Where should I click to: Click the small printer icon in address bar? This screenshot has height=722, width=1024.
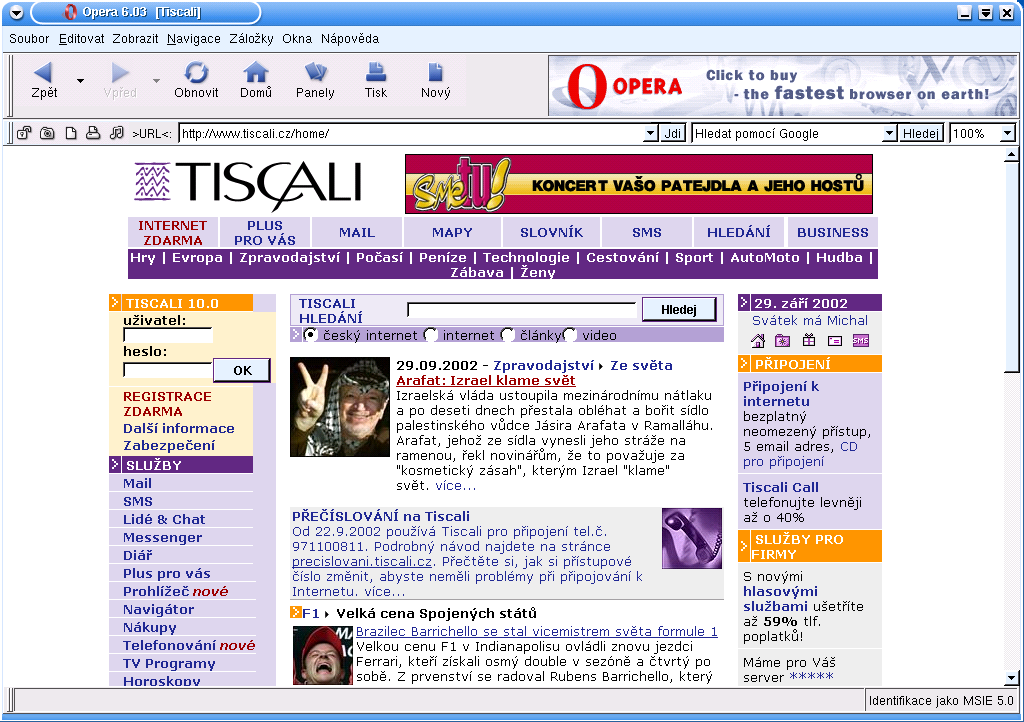tap(93, 133)
